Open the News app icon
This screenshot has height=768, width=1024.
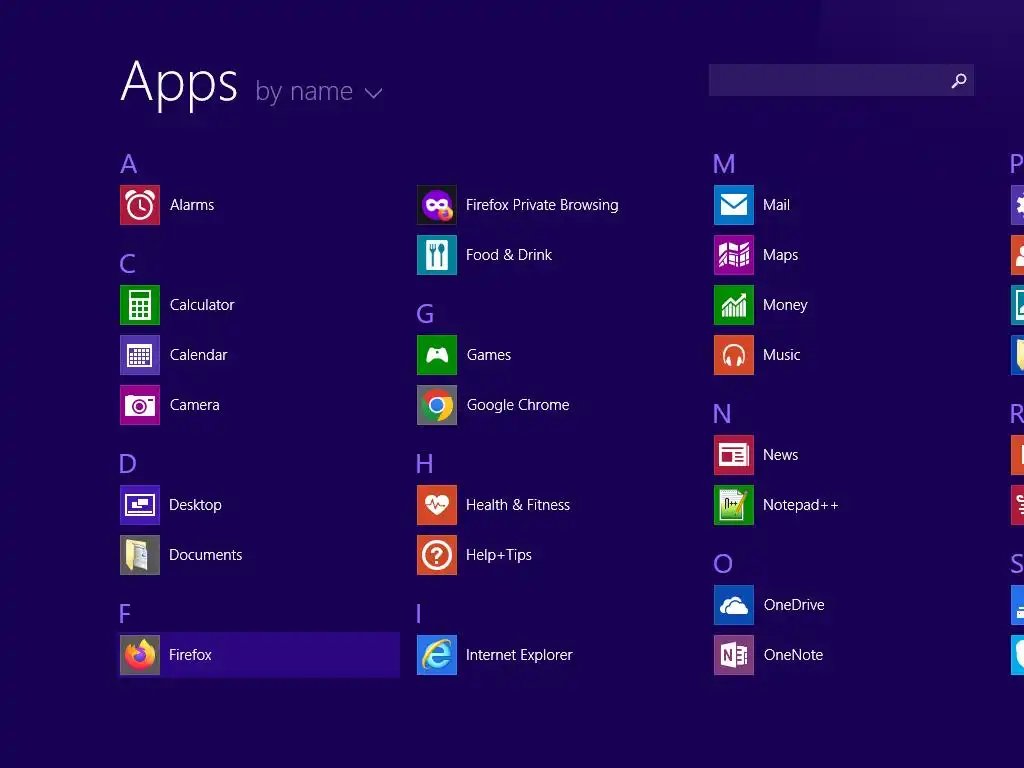[x=734, y=455]
